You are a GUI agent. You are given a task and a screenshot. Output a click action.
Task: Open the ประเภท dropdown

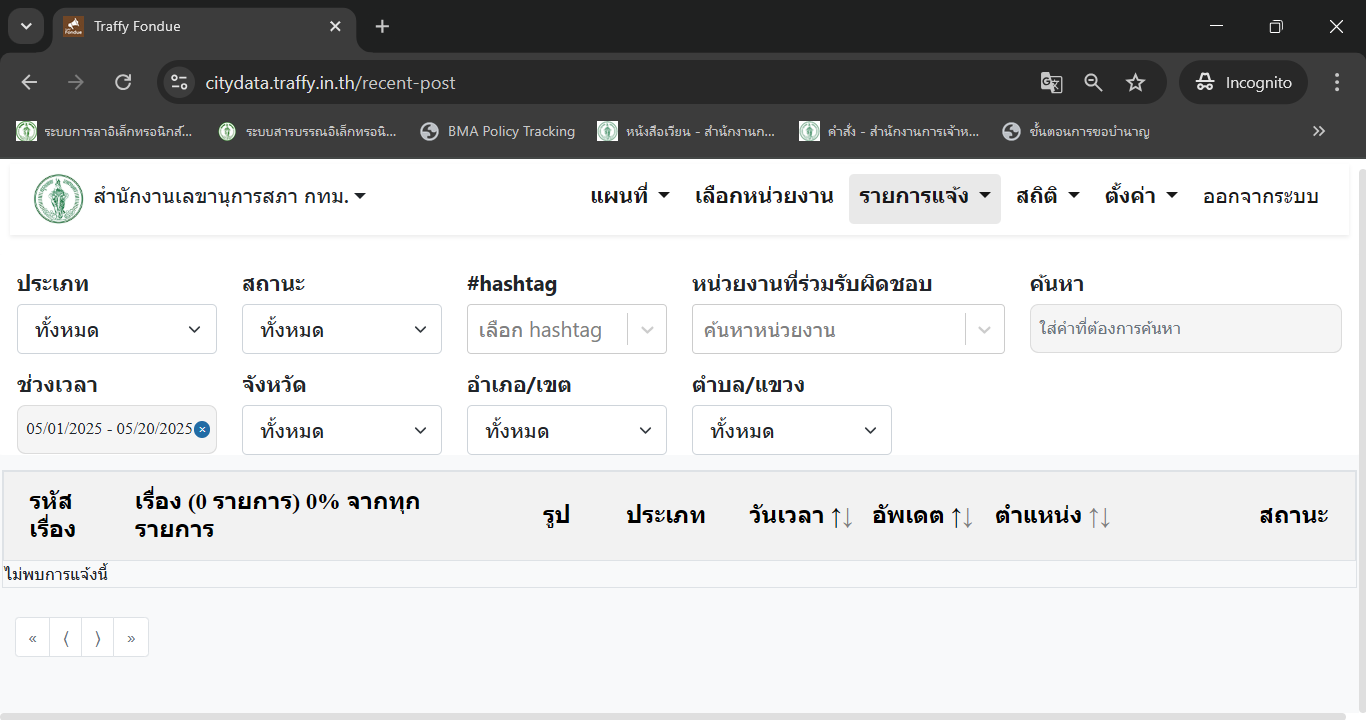tap(117, 329)
